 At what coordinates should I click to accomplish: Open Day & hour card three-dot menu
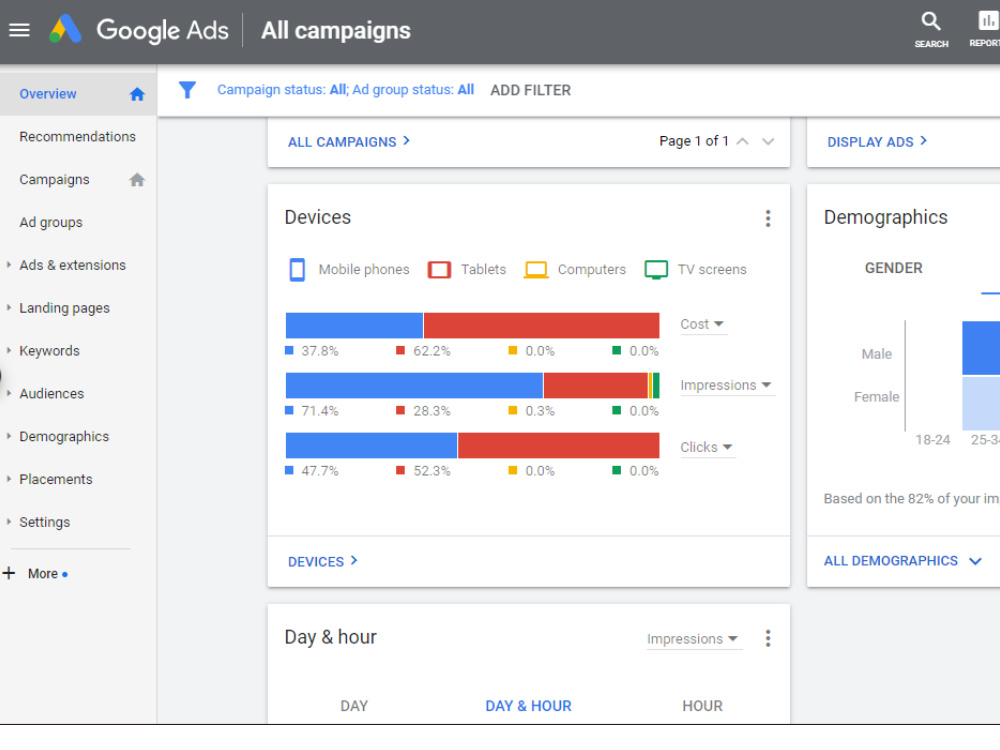coord(768,638)
